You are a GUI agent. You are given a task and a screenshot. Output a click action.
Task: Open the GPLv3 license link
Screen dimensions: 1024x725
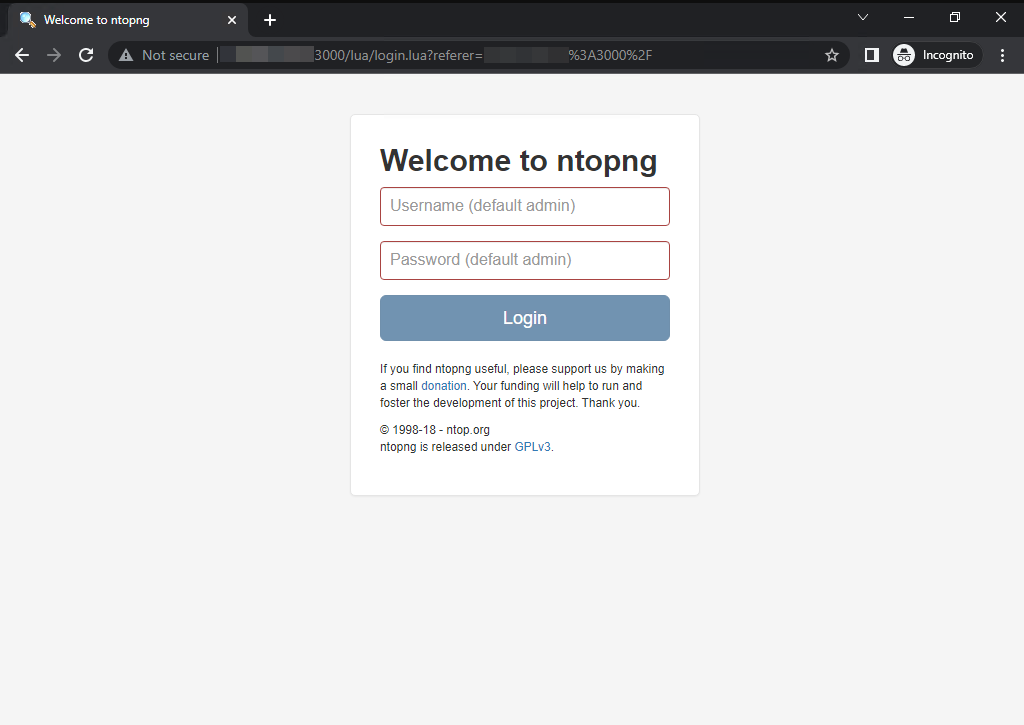533,446
